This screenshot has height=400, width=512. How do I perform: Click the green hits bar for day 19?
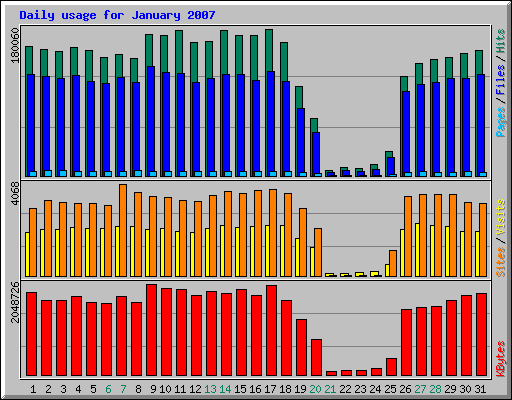(x=299, y=97)
